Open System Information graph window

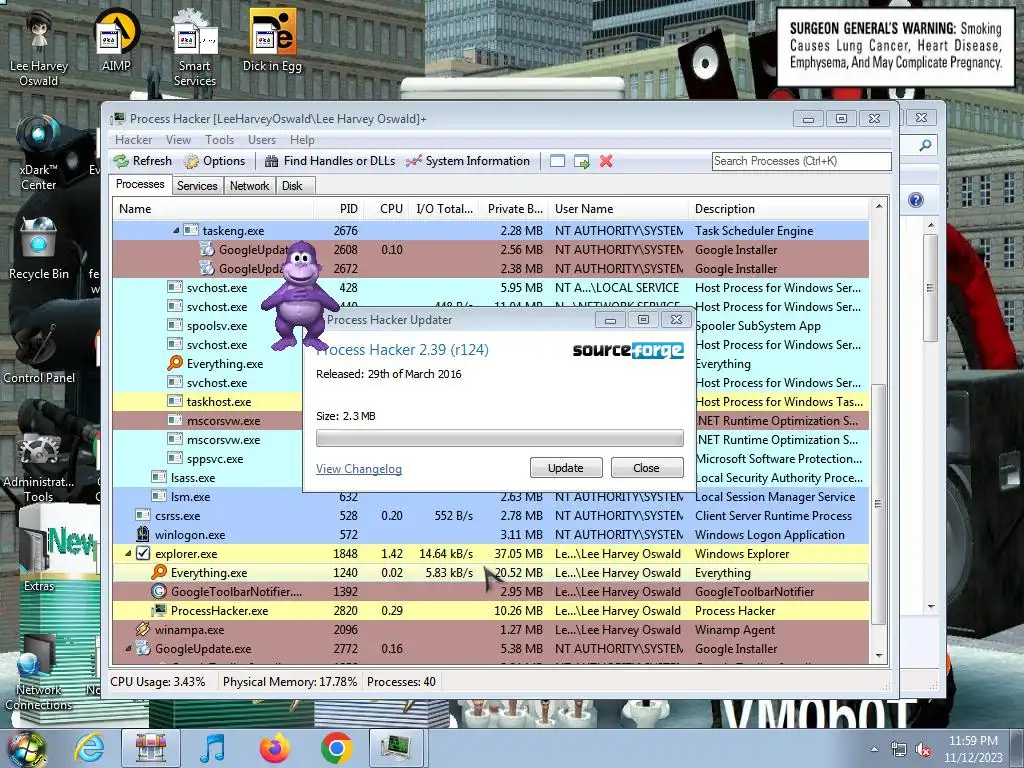pyautogui.click(x=468, y=161)
